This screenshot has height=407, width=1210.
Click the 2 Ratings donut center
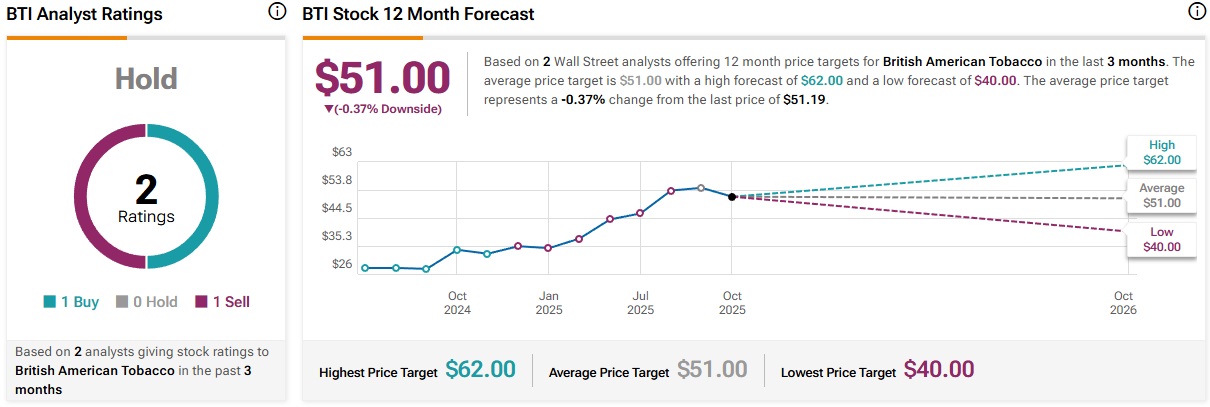coord(146,197)
